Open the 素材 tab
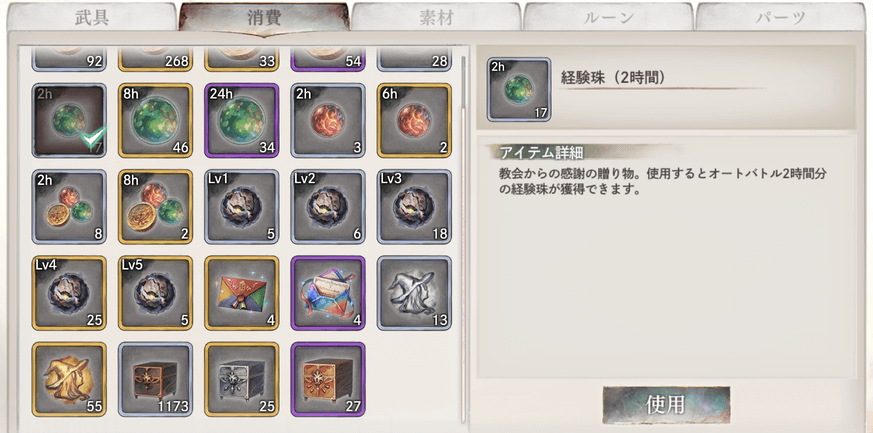This screenshot has width=873, height=433. pyautogui.click(x=436, y=17)
